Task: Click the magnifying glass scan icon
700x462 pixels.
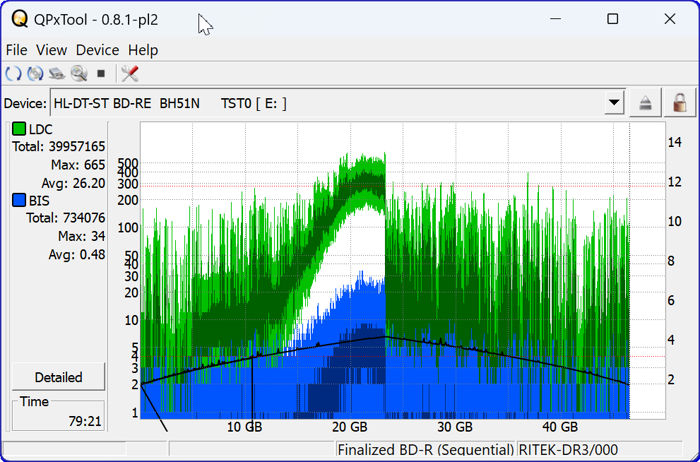Action: [79, 74]
